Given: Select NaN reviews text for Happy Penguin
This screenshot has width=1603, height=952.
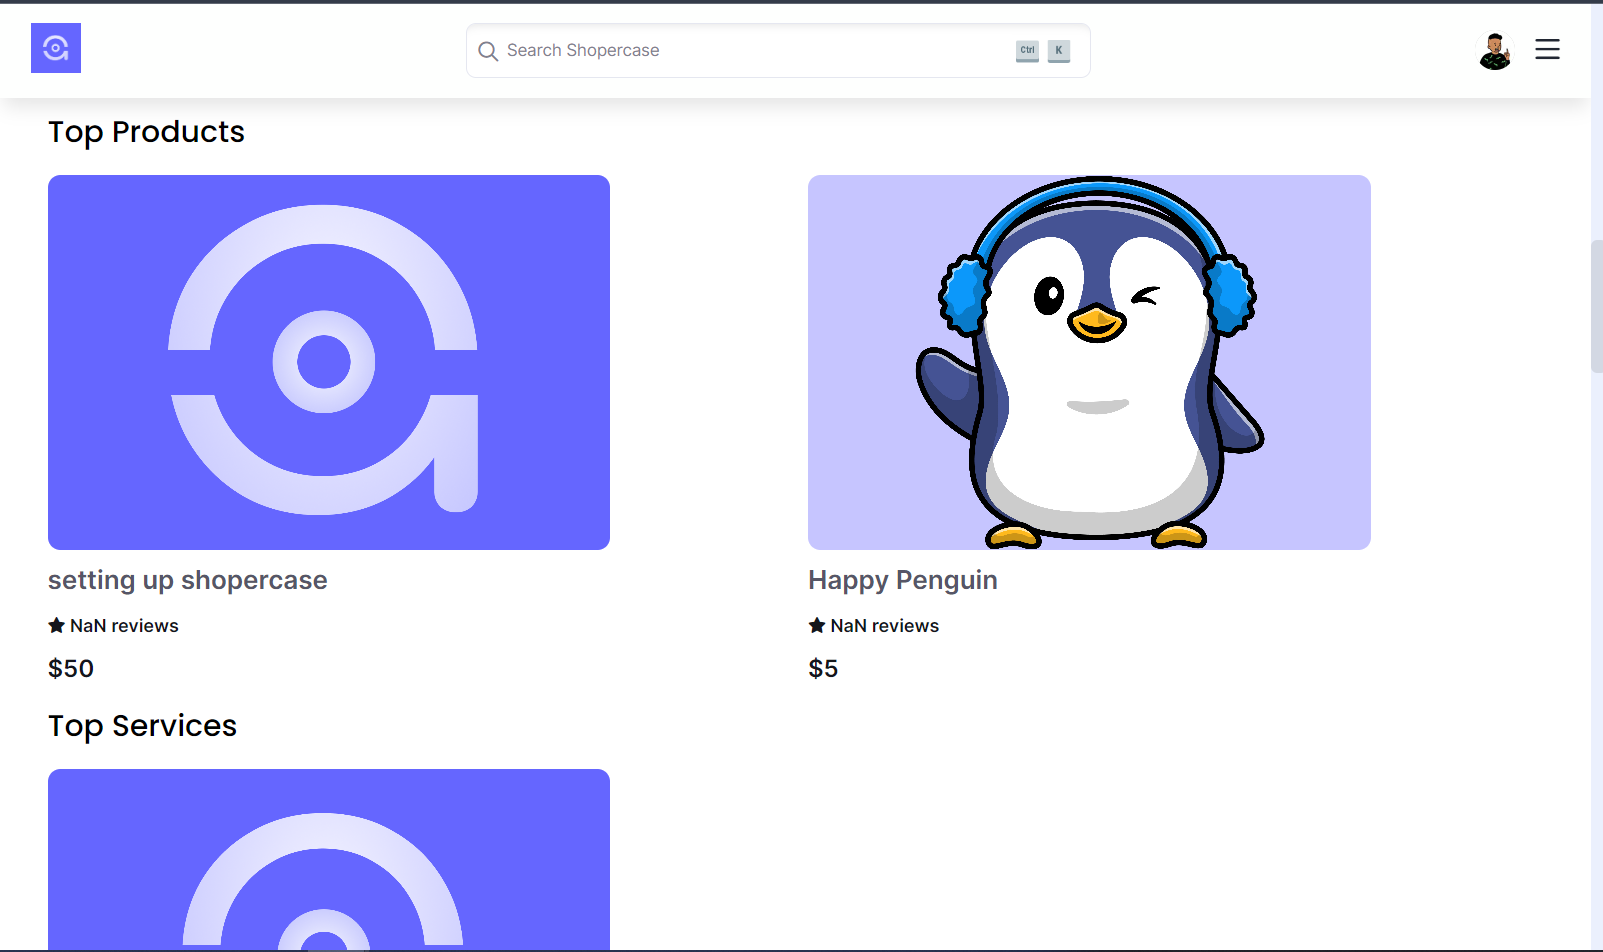Looking at the screenshot, I should (x=885, y=626).
